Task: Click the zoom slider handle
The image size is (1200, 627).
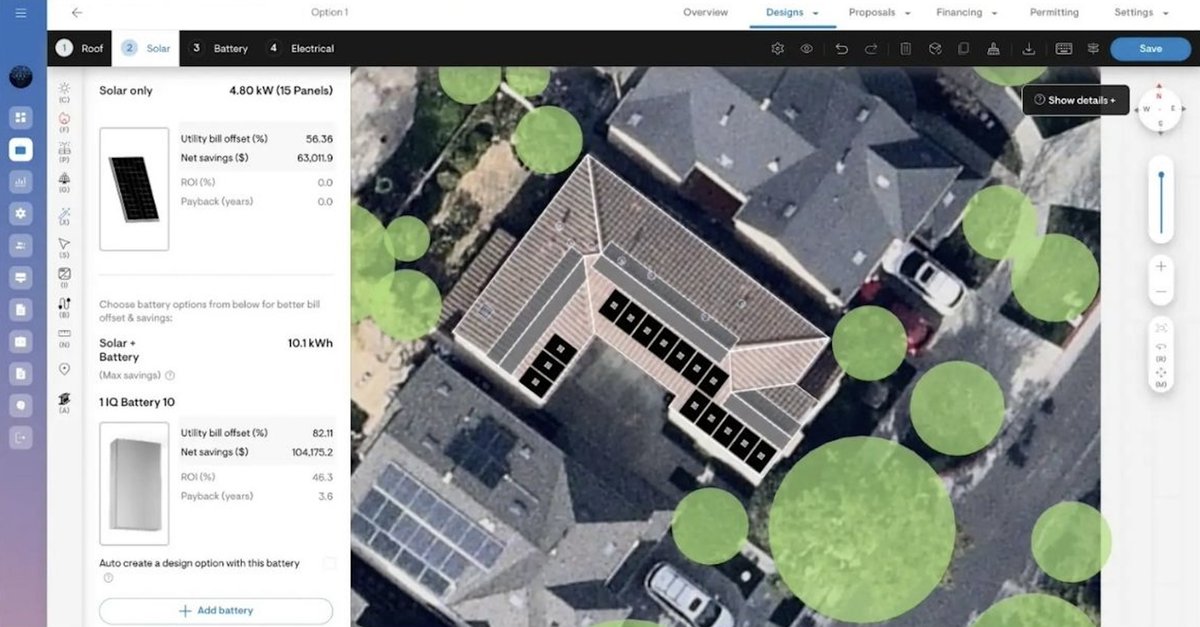Action: pos(1161,176)
